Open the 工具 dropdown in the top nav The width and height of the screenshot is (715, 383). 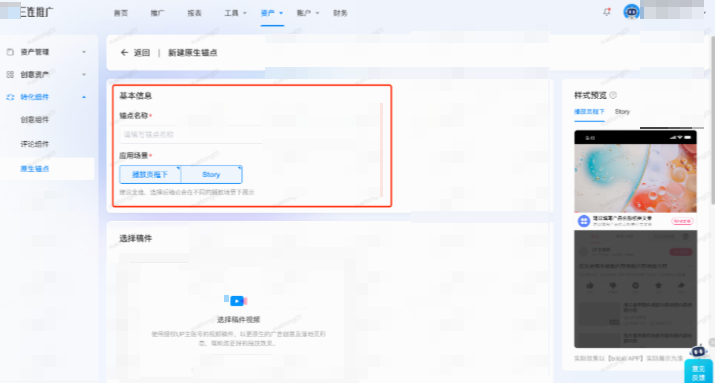(x=235, y=13)
